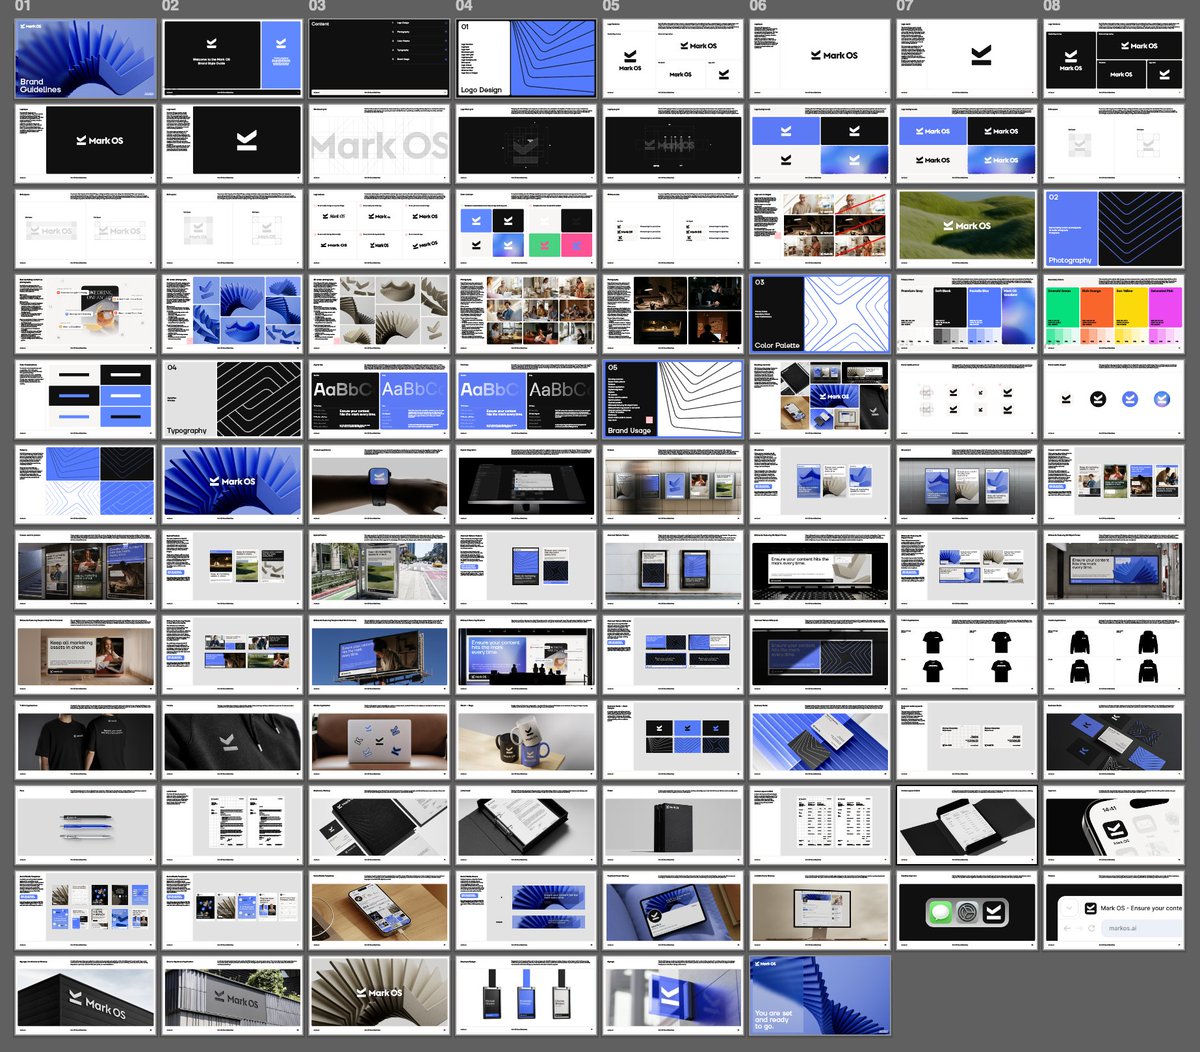Select the slide with green, orange, yellow, pink swatches
The height and width of the screenshot is (1052, 1200).
[x=1114, y=314]
